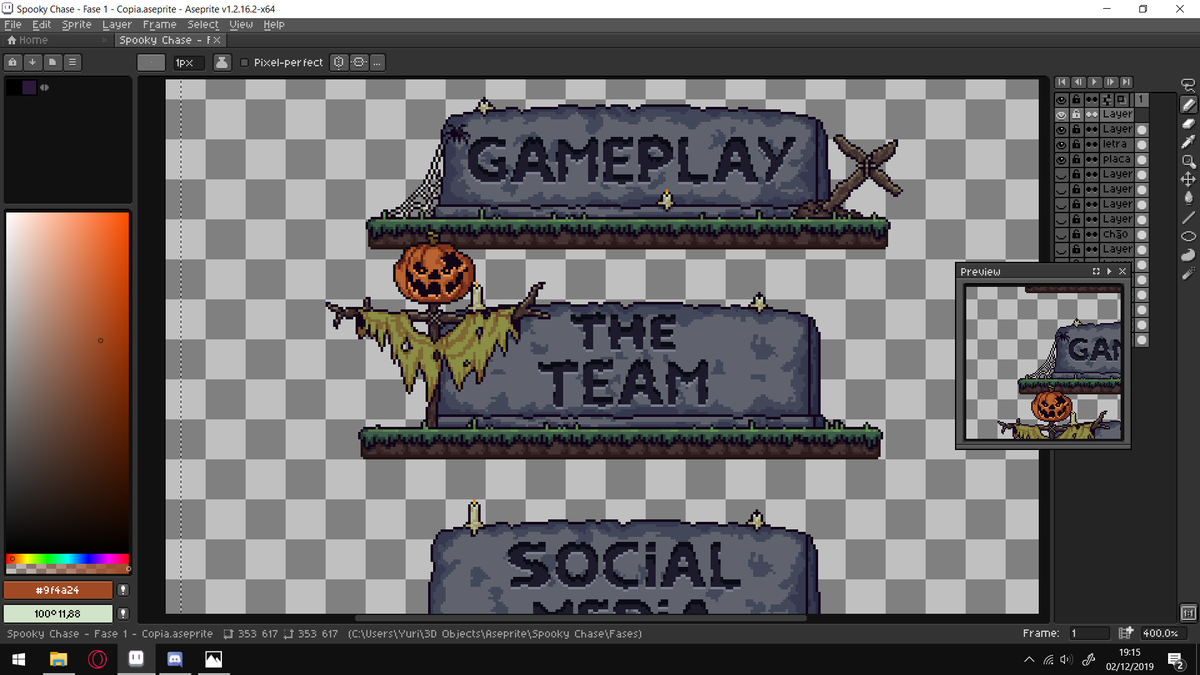Click the timeline toggle button at bottom right
This screenshot has width=1200, height=675.
[x=1188, y=612]
